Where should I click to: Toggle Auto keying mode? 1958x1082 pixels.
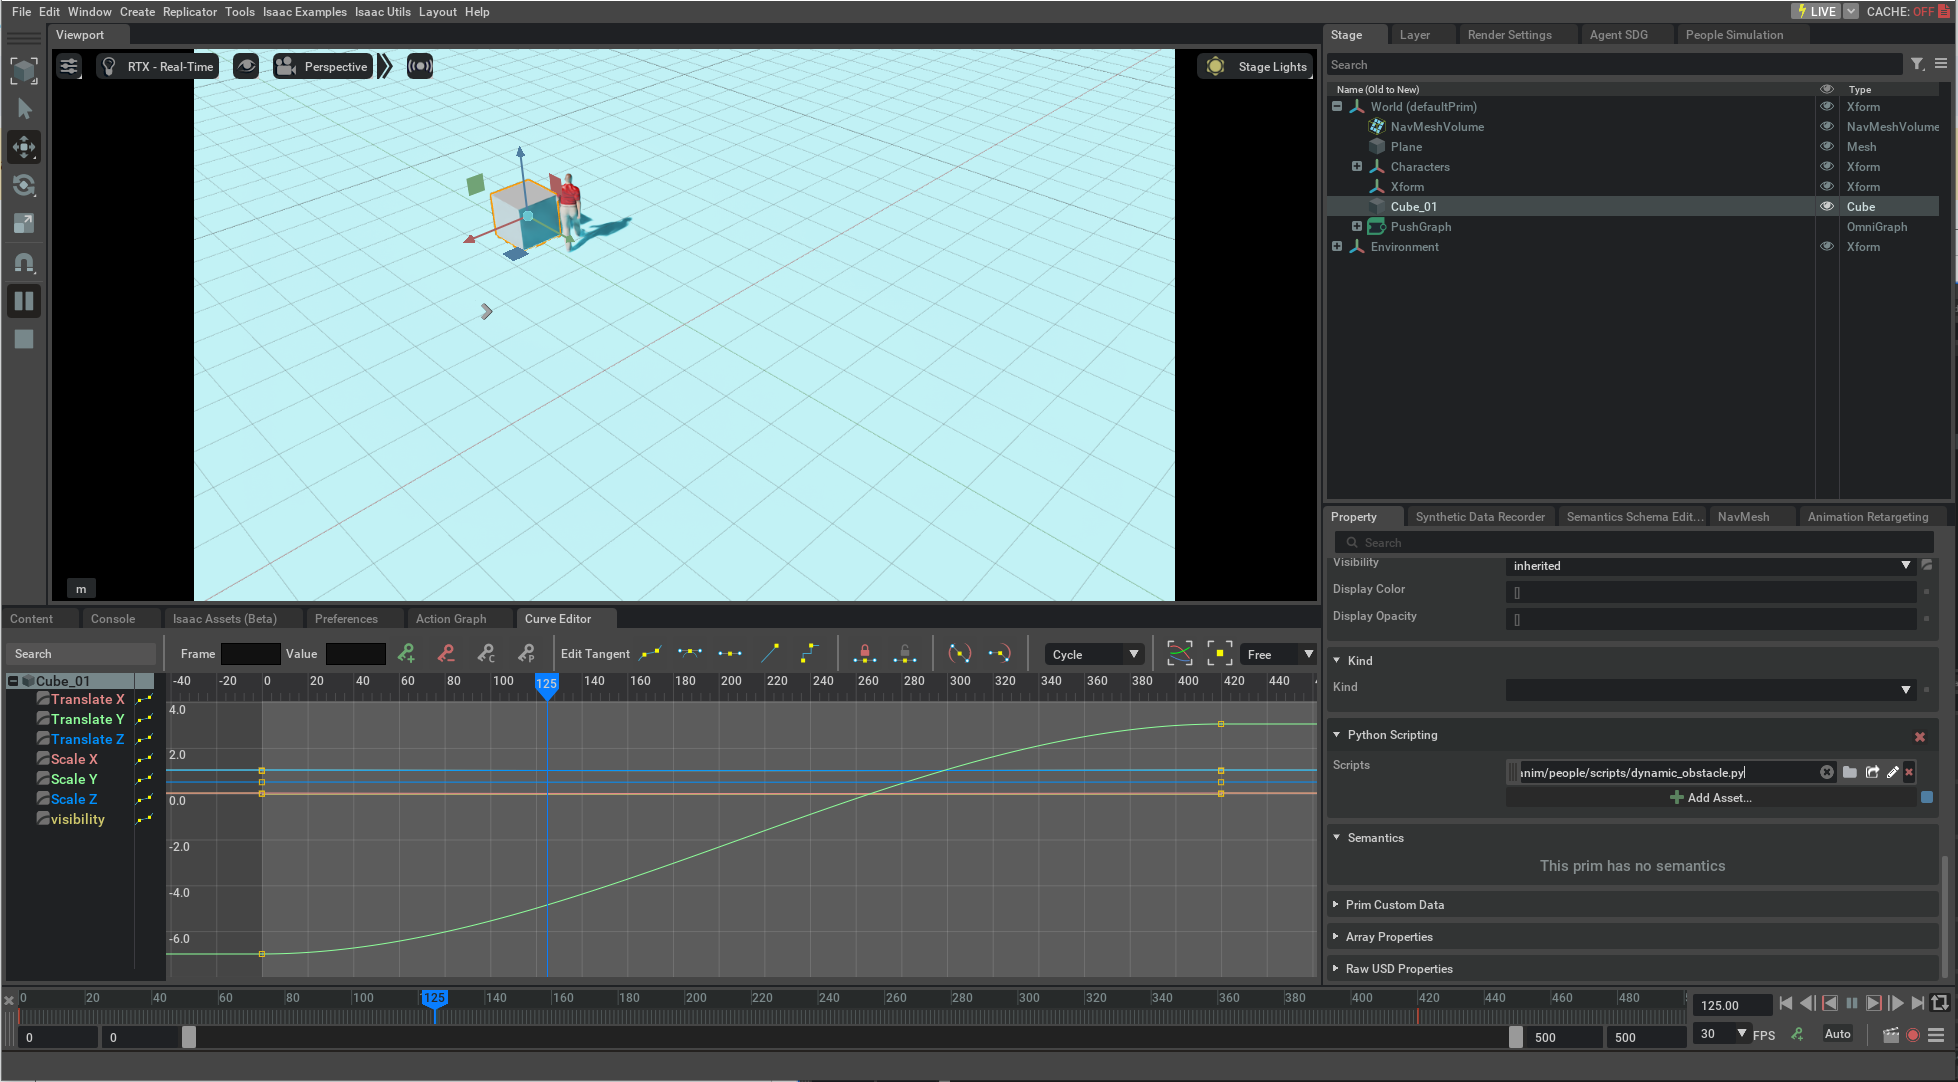[1837, 1034]
